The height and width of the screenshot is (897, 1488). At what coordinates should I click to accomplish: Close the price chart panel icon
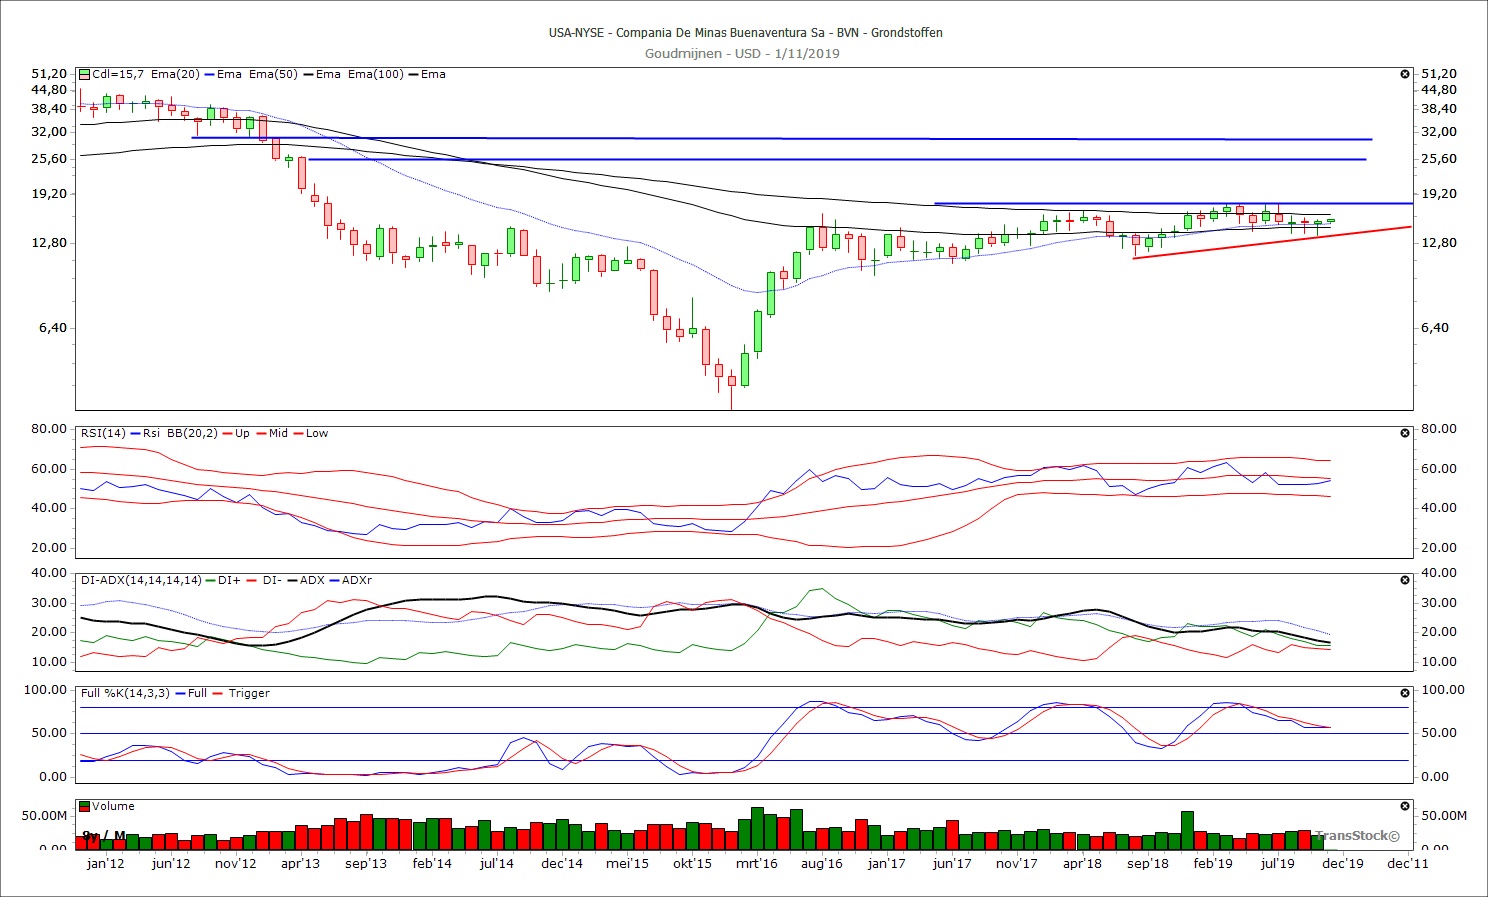(1405, 74)
